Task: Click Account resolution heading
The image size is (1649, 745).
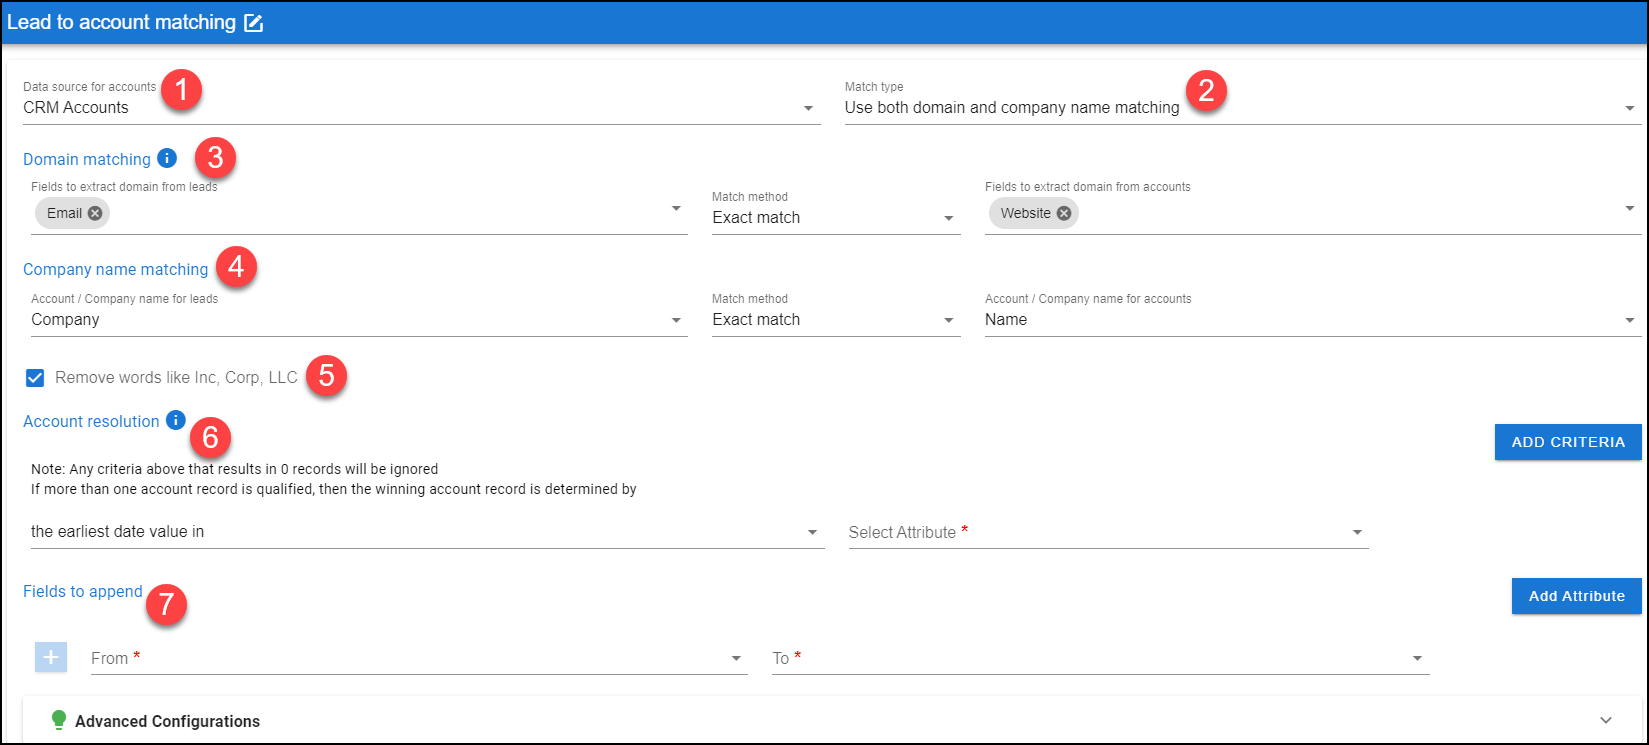Action: pyautogui.click(x=91, y=421)
